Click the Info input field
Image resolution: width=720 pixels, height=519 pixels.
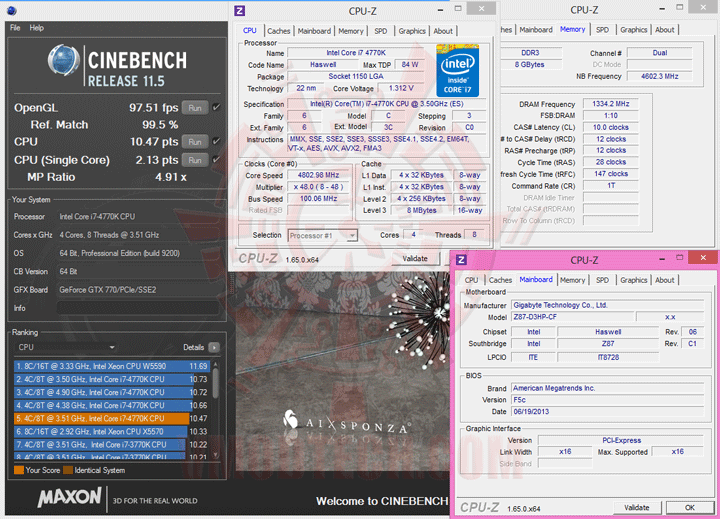[138, 308]
